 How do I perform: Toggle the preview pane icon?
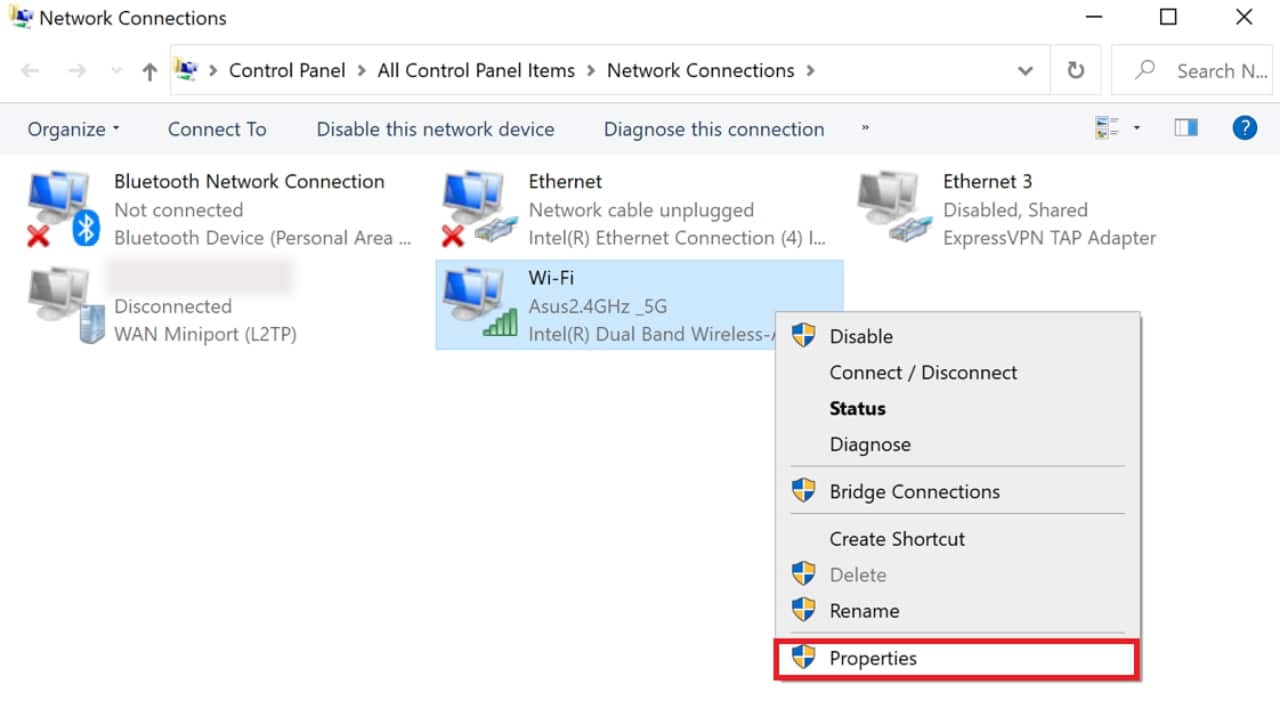click(x=1186, y=128)
